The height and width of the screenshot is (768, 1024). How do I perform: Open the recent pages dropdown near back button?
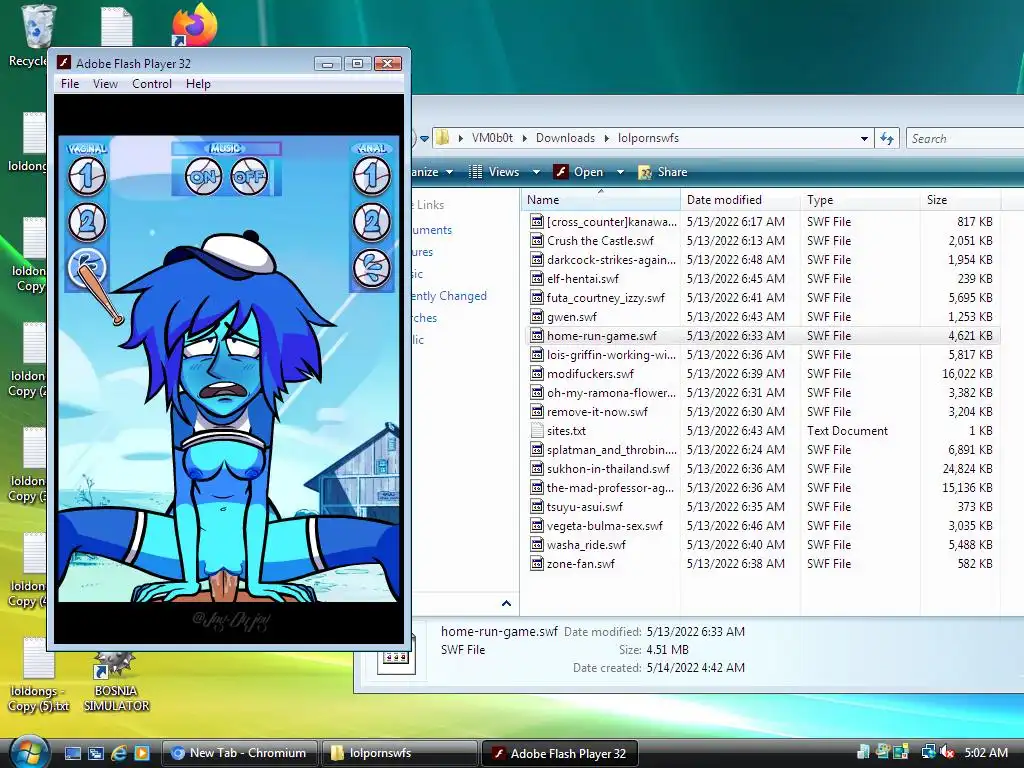pyautogui.click(x=424, y=138)
